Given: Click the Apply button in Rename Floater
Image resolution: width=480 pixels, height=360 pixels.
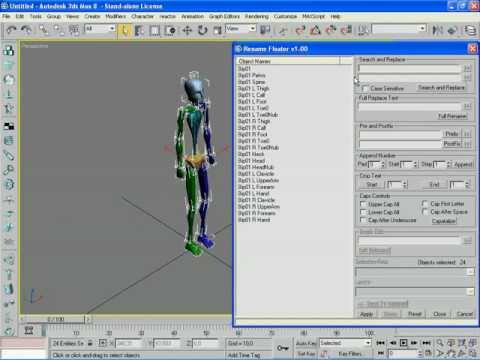Looking at the screenshot, I should coord(366,314).
